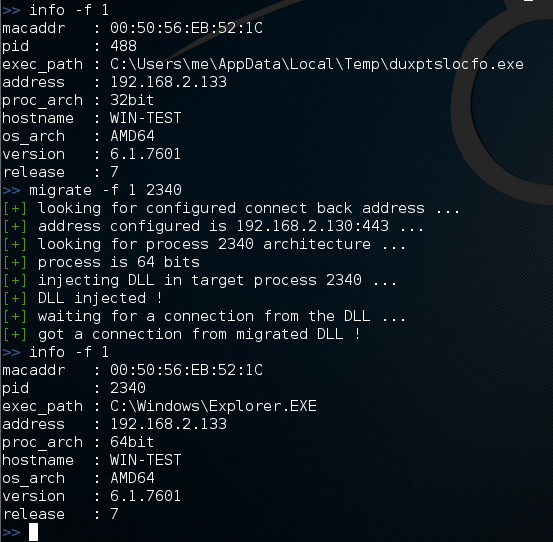The image size is (553, 542).
Task: Click the first address value 192.168.2.133
Action: (x=168, y=82)
